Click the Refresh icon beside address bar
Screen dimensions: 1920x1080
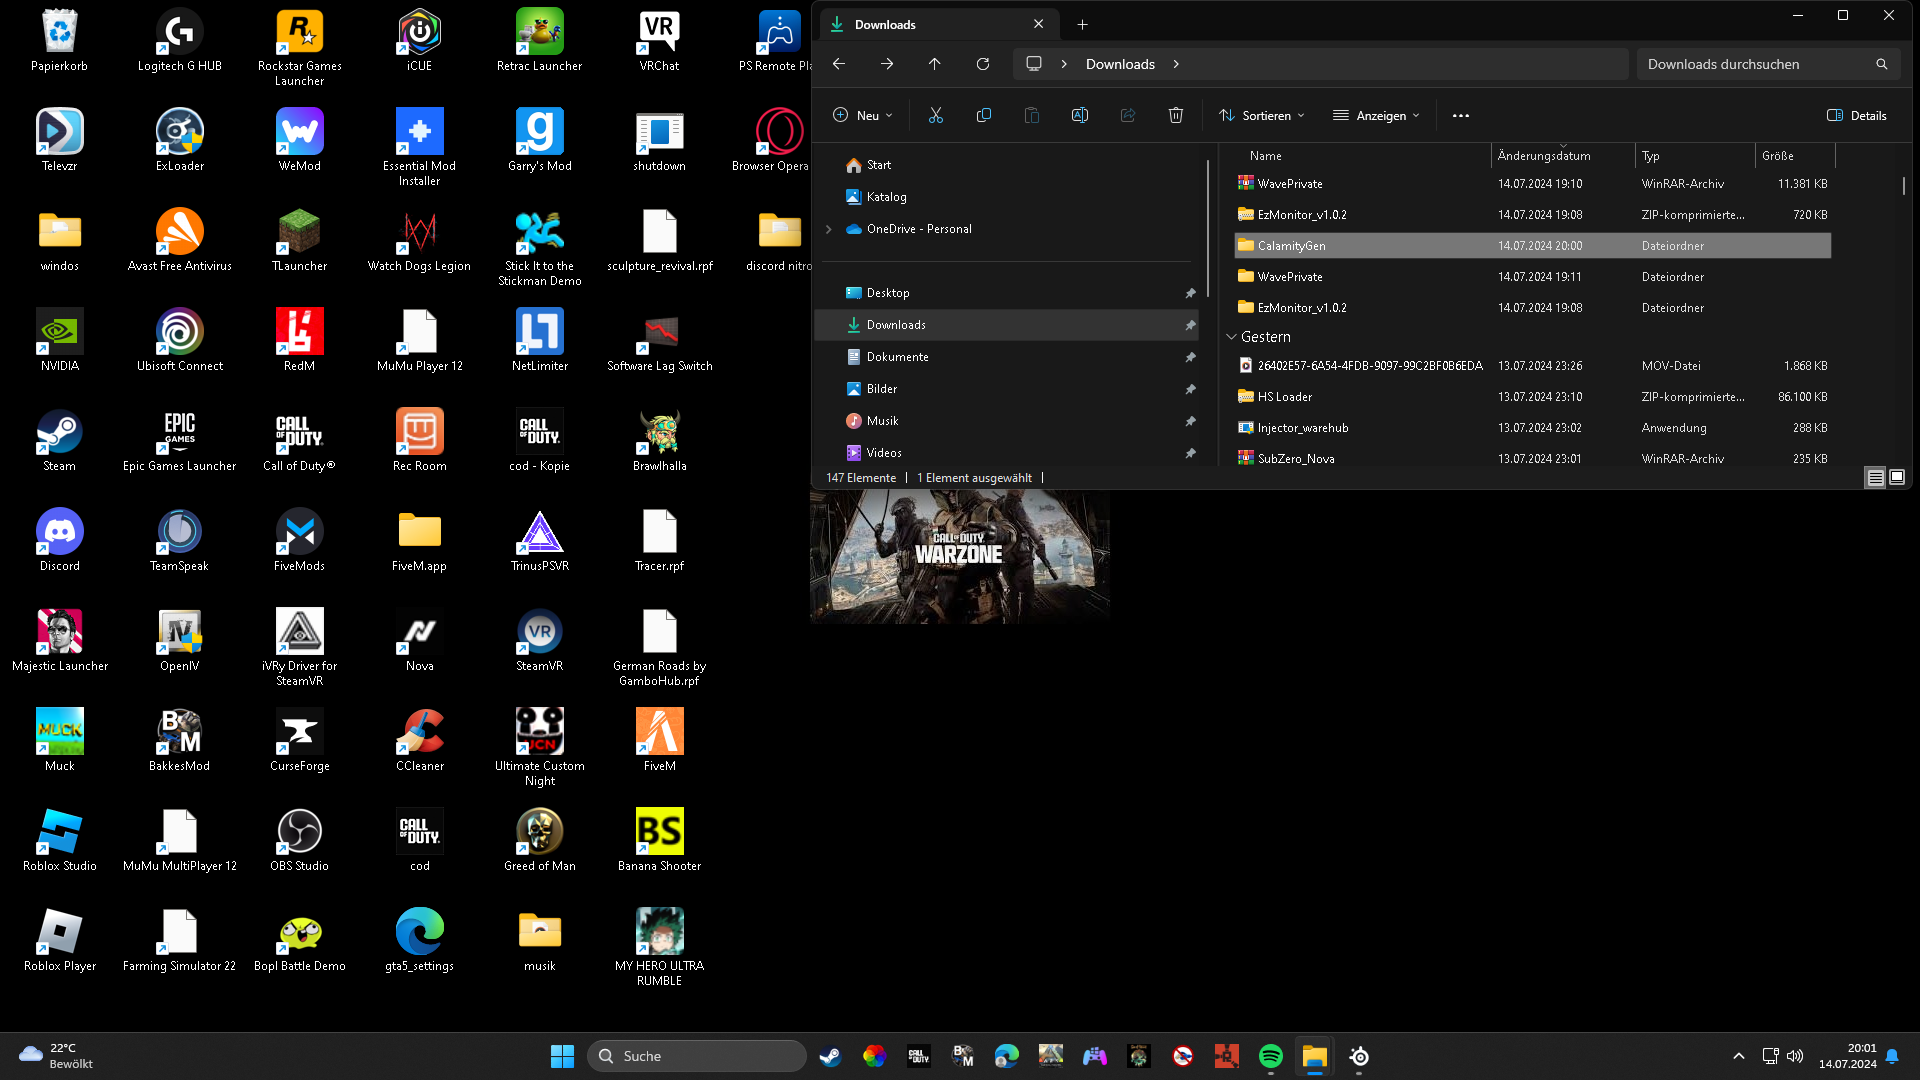coord(982,64)
